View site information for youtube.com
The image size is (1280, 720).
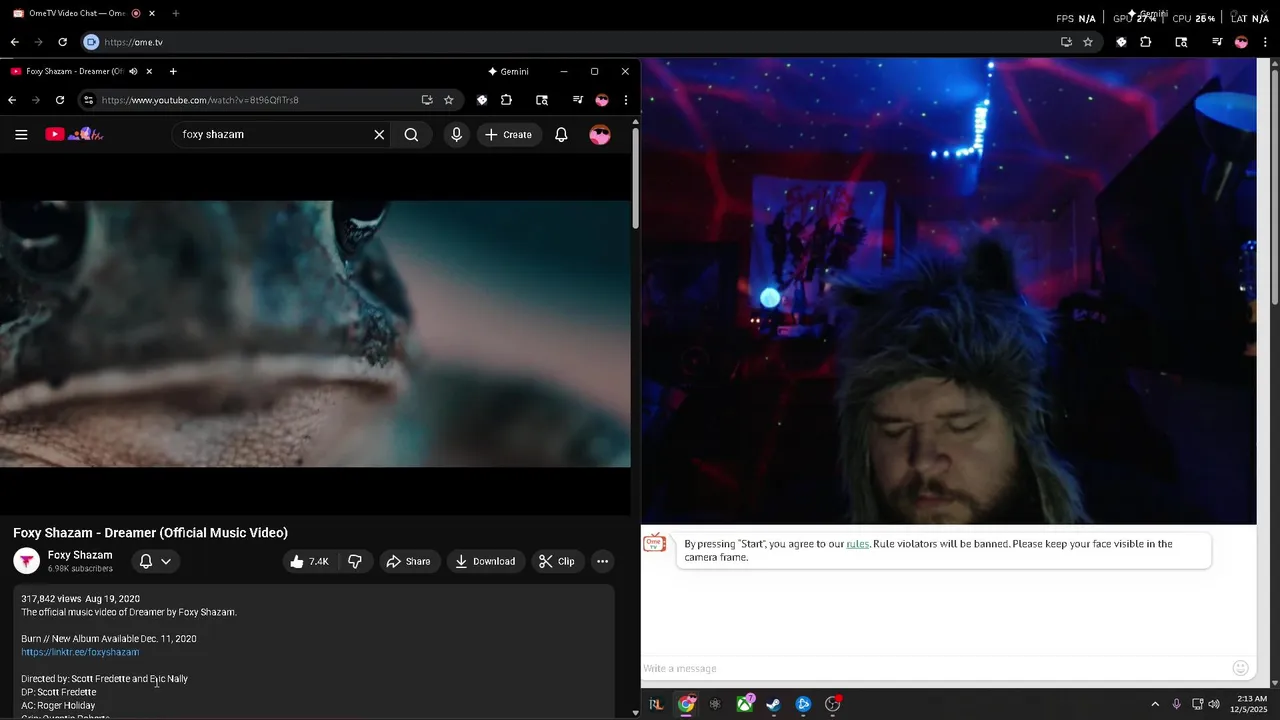click(x=88, y=100)
